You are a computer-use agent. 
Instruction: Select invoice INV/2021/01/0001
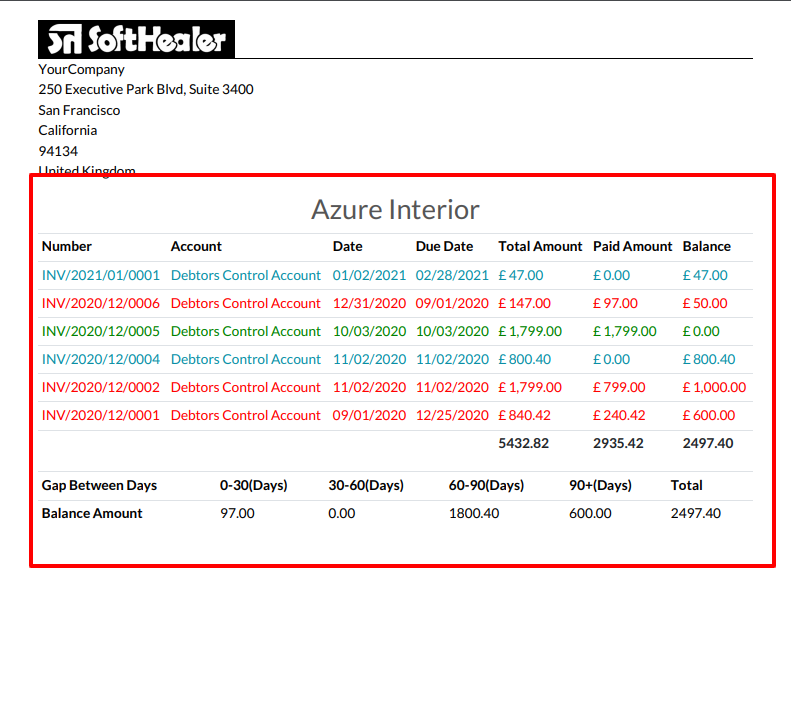(100, 275)
